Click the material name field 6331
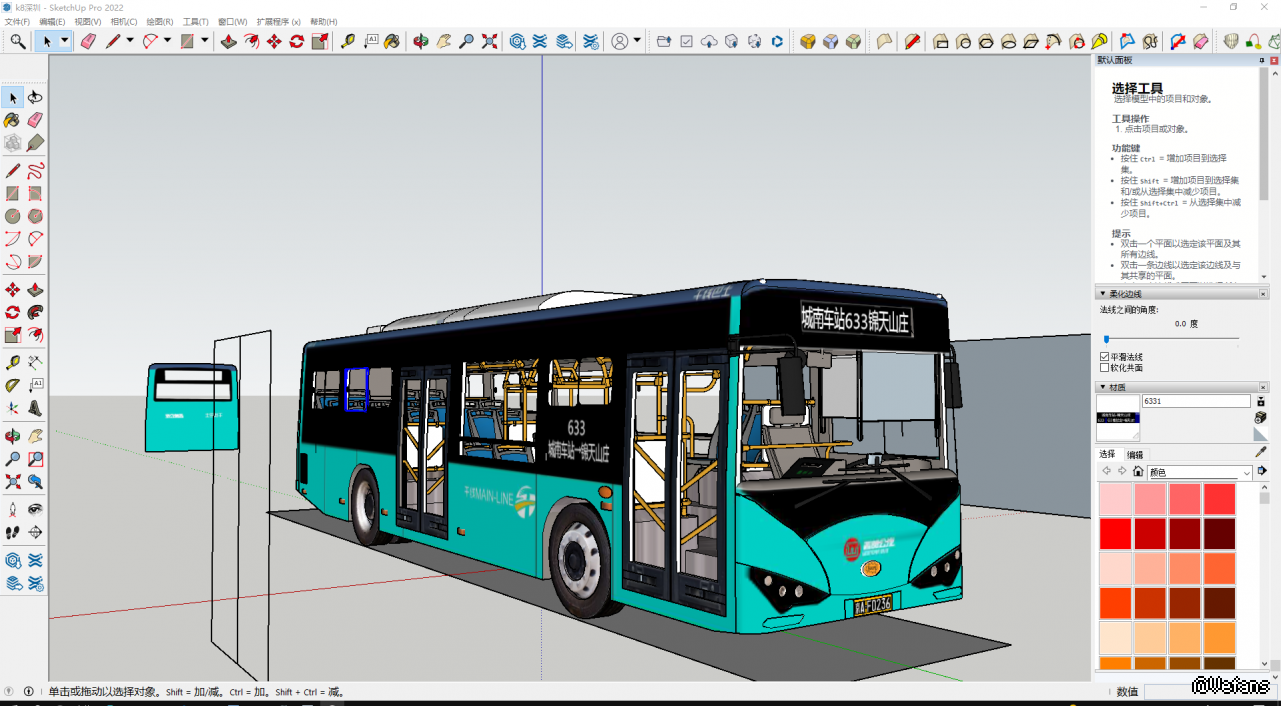This screenshot has width=1281, height=706. 1196,401
